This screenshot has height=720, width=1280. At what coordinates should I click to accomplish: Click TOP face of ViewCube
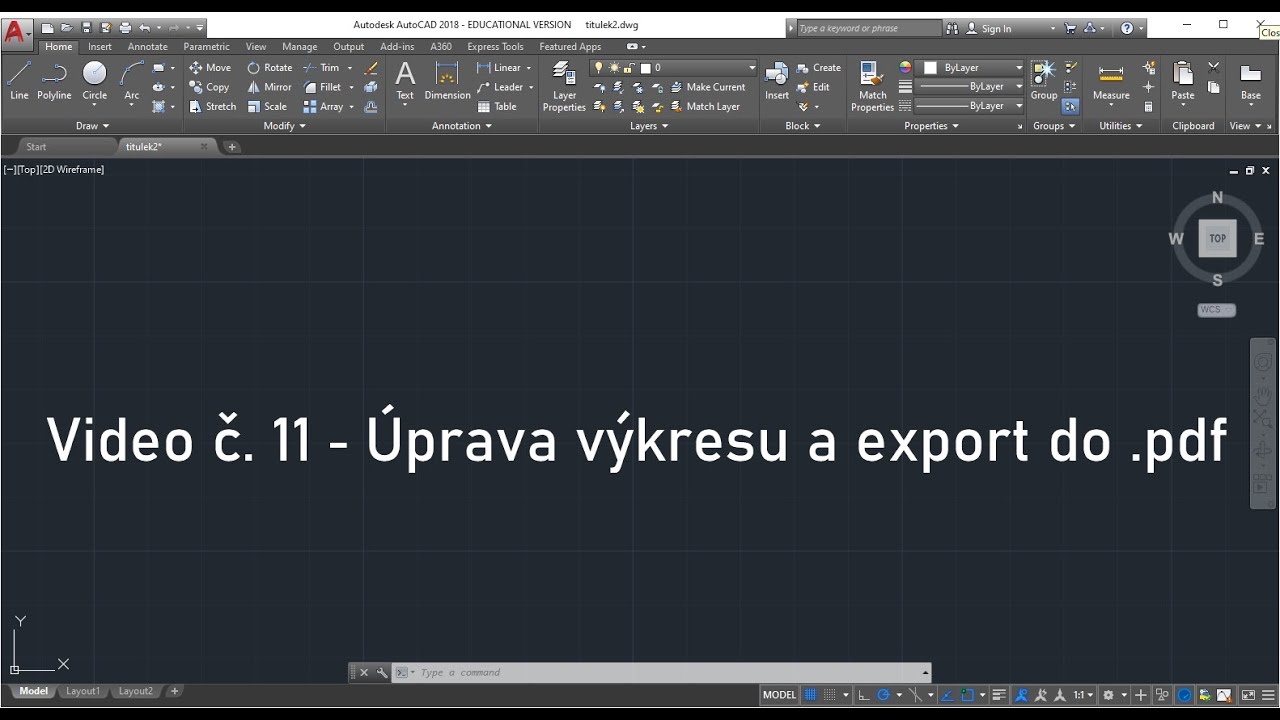tap(1217, 239)
